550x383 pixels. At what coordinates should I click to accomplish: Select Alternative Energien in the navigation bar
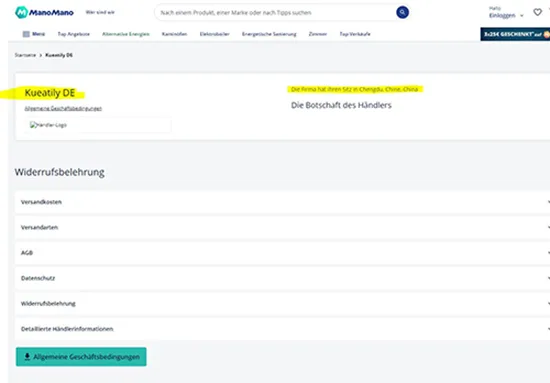[126, 34]
